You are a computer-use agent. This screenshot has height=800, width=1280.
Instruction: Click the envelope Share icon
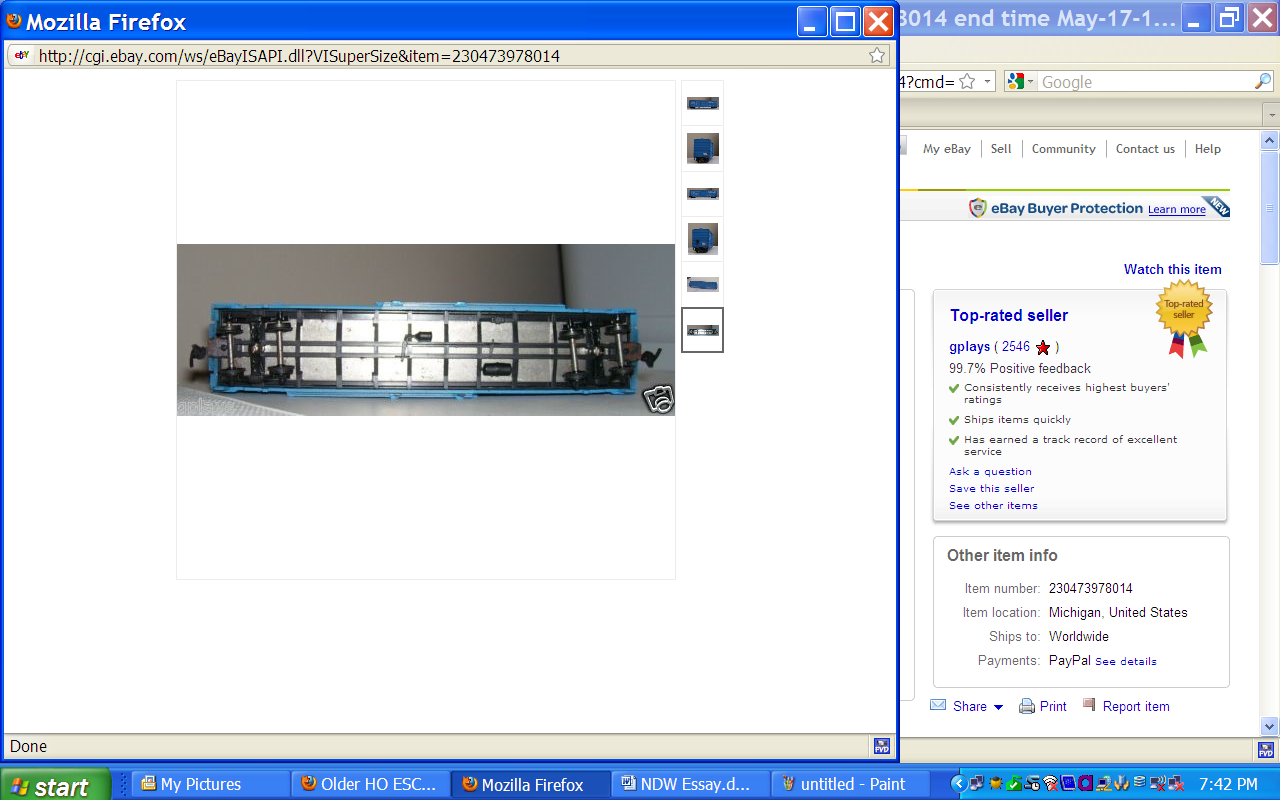pos(938,705)
